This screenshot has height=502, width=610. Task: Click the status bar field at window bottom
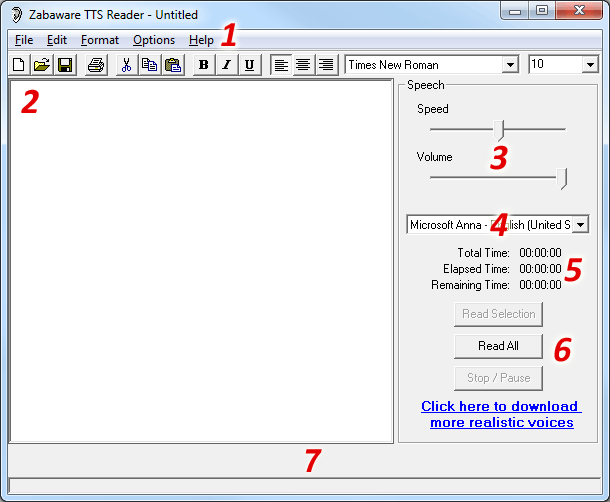[305, 486]
